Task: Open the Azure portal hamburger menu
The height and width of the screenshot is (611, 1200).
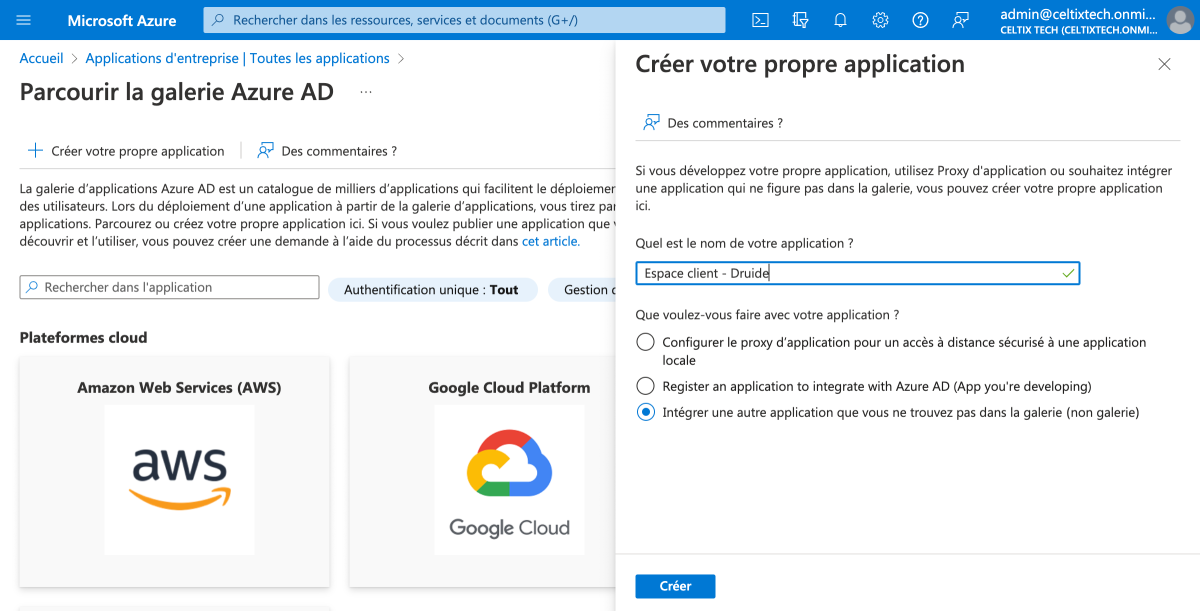Action: point(24,20)
